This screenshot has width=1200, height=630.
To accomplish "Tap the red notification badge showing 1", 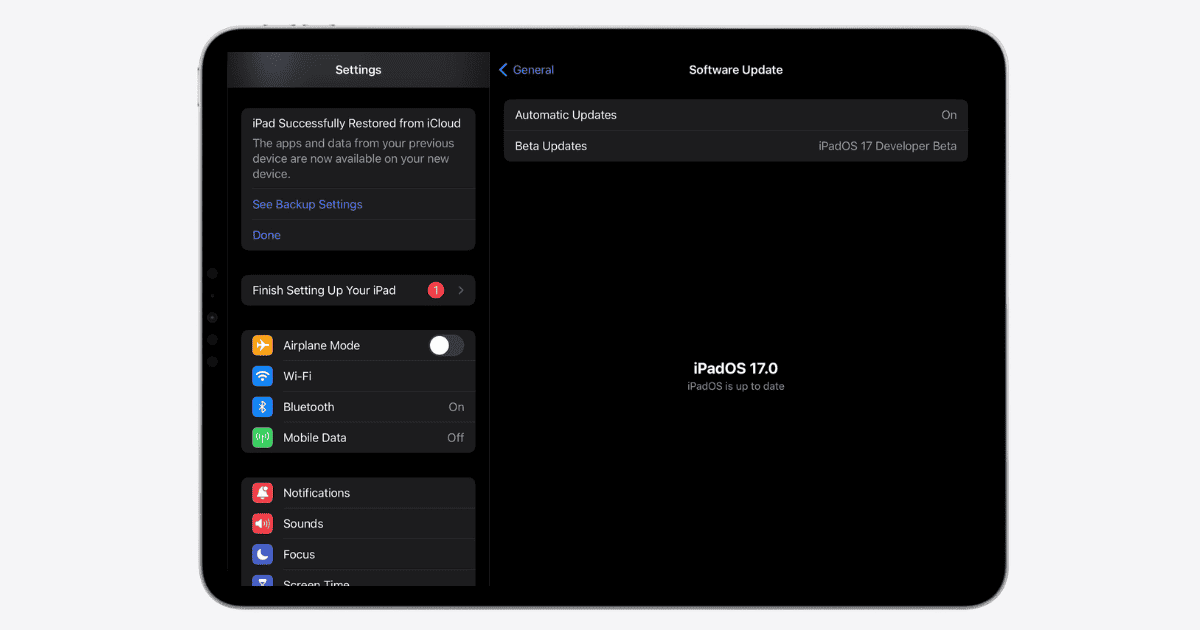I will pyautogui.click(x=435, y=291).
